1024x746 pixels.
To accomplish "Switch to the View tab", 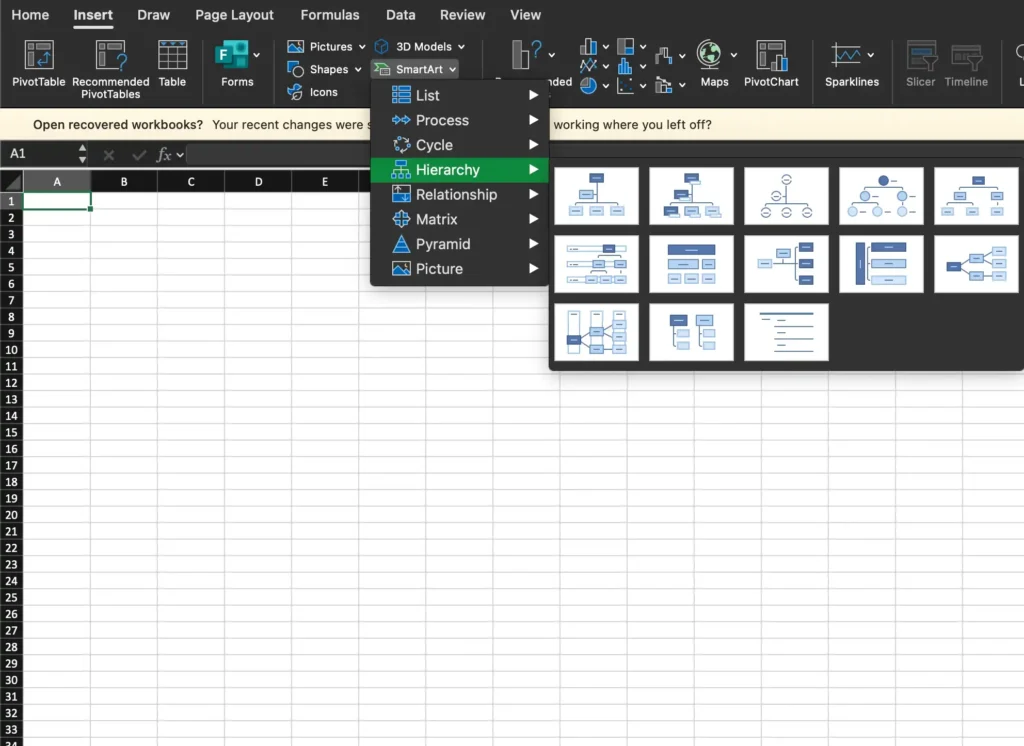I will pos(525,14).
